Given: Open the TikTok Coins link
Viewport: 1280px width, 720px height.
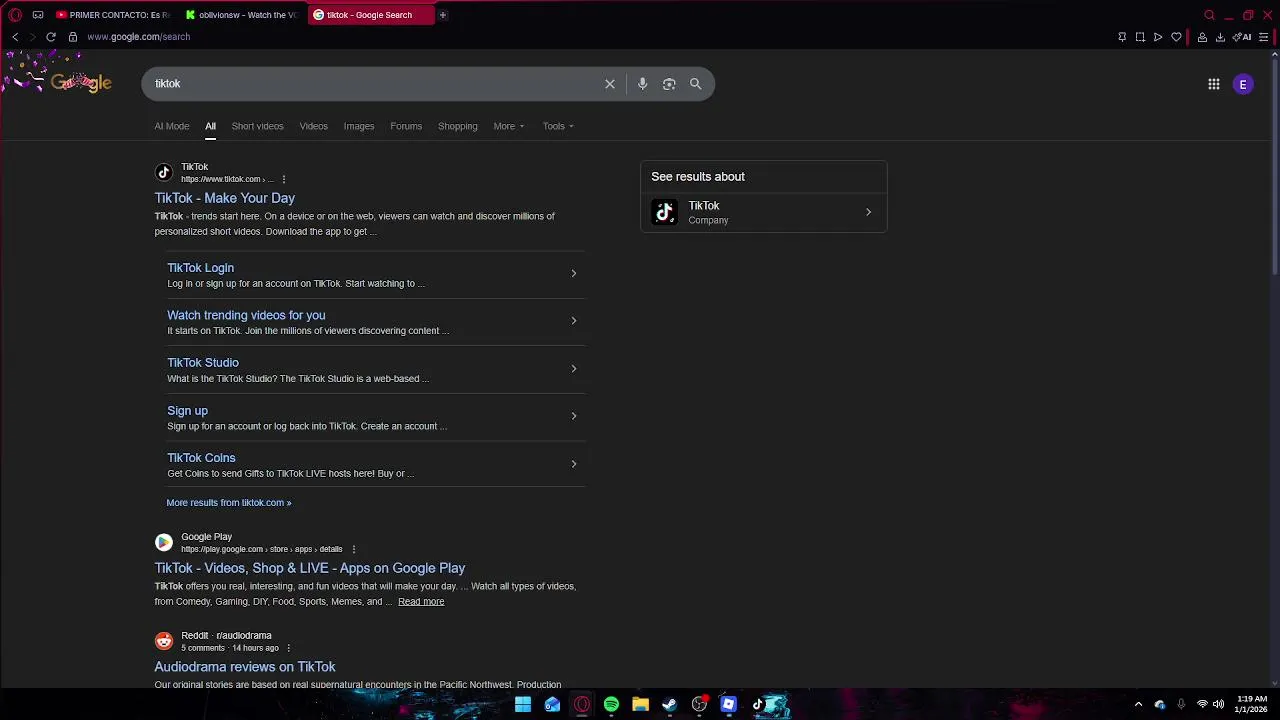Looking at the screenshot, I should pyautogui.click(x=201, y=458).
